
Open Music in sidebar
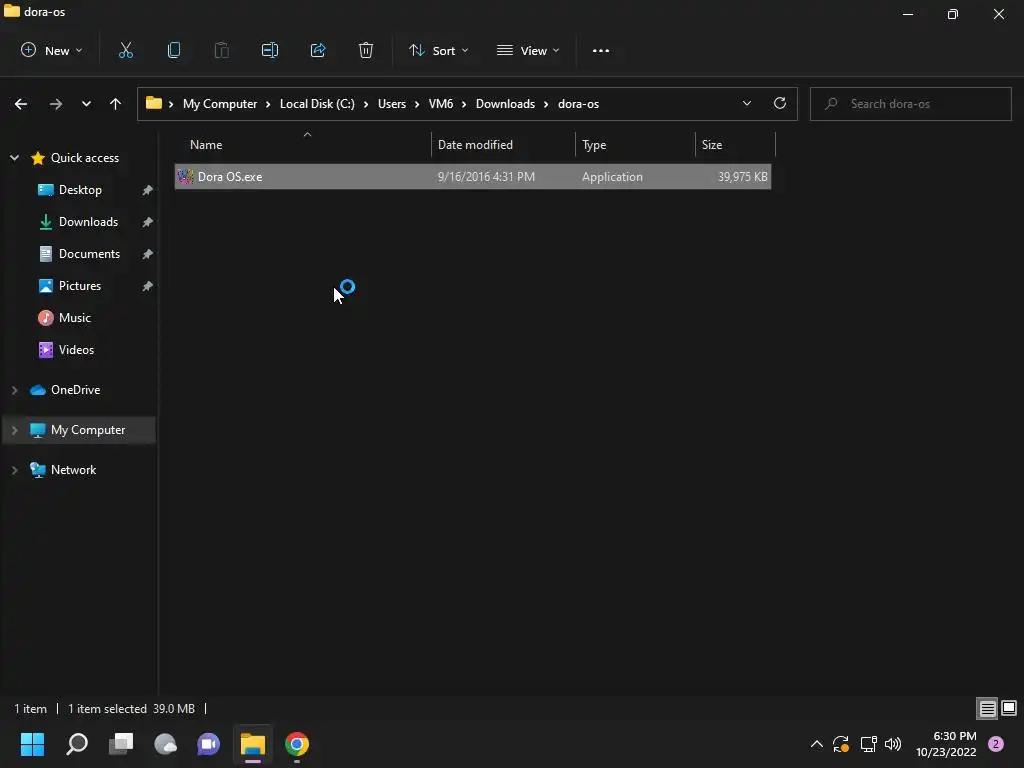(74, 318)
